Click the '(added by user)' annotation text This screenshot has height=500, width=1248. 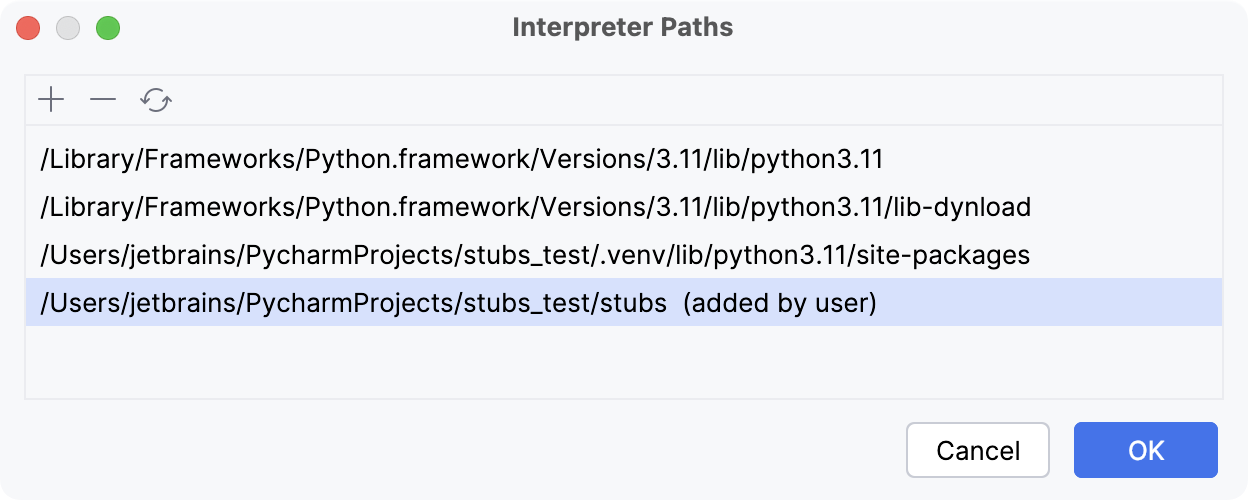780,303
